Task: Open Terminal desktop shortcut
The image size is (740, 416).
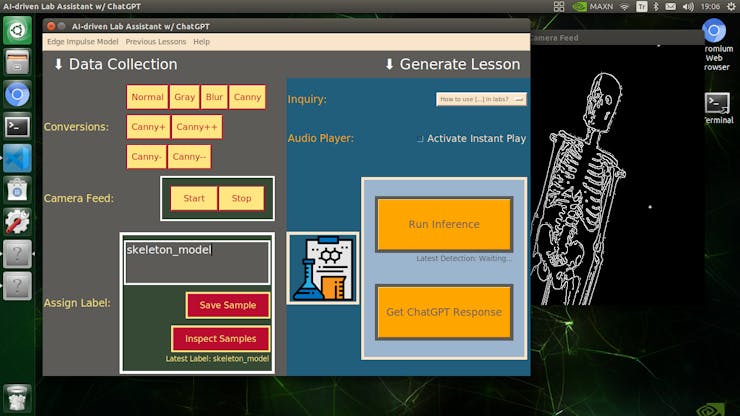Action: (718, 108)
